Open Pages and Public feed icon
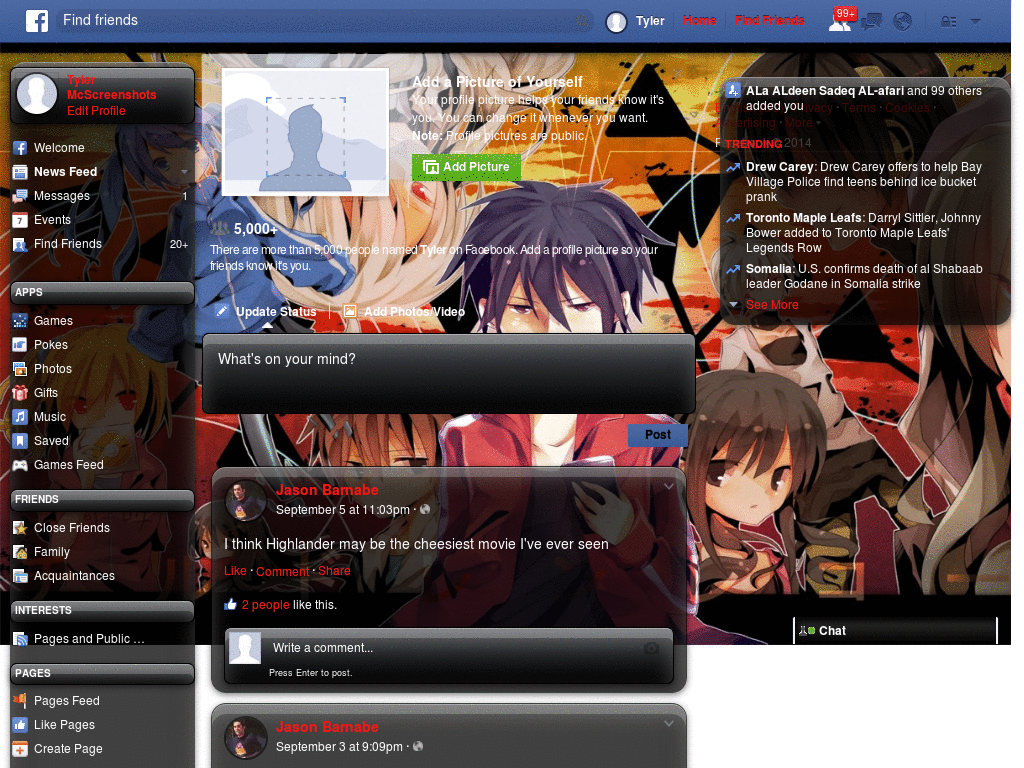 click(x=20, y=639)
